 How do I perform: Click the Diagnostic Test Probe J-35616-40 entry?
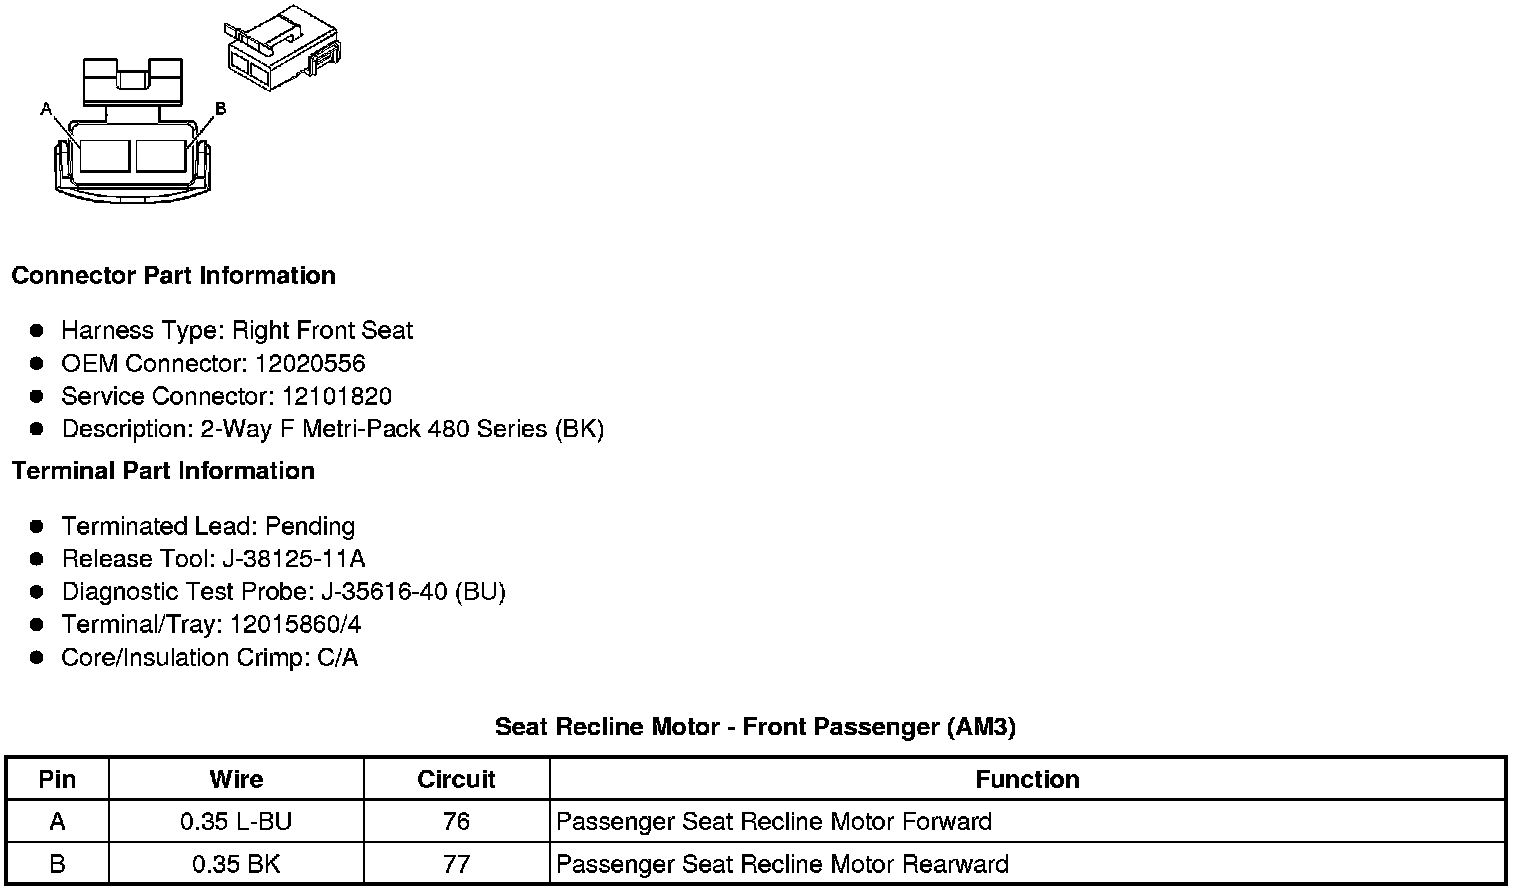pos(283,592)
